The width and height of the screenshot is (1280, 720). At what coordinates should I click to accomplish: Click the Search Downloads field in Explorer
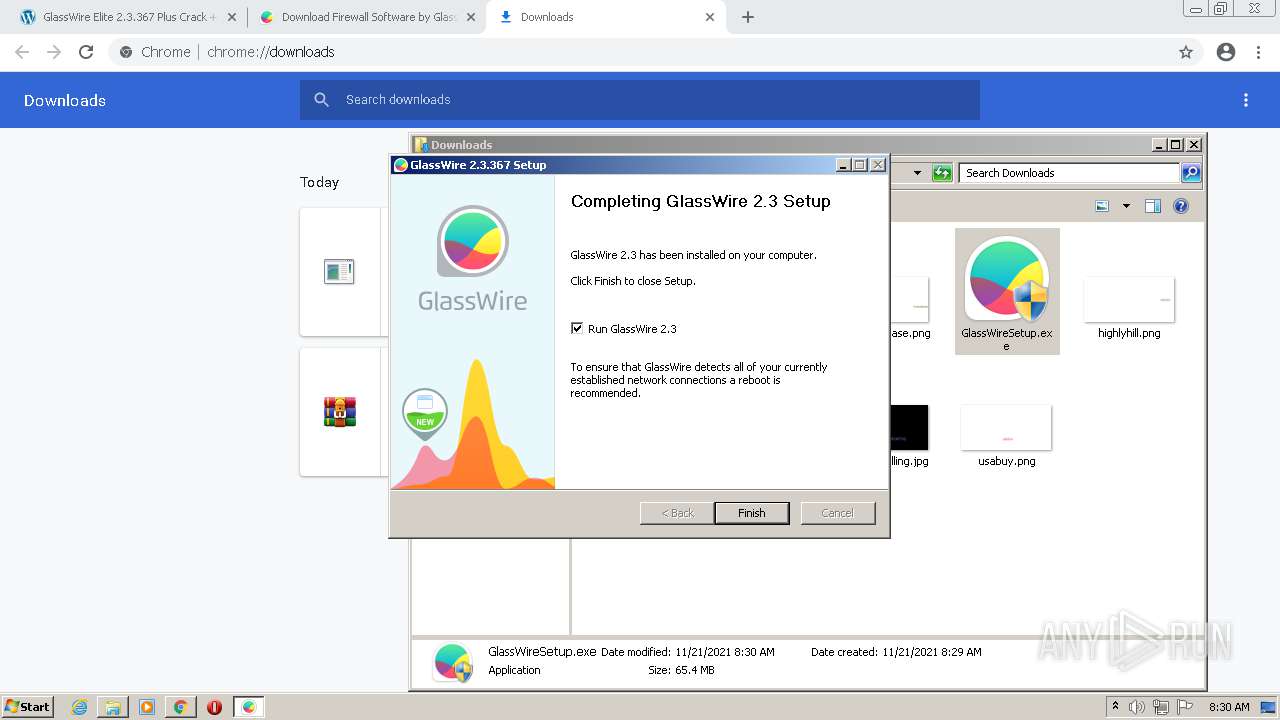1068,173
